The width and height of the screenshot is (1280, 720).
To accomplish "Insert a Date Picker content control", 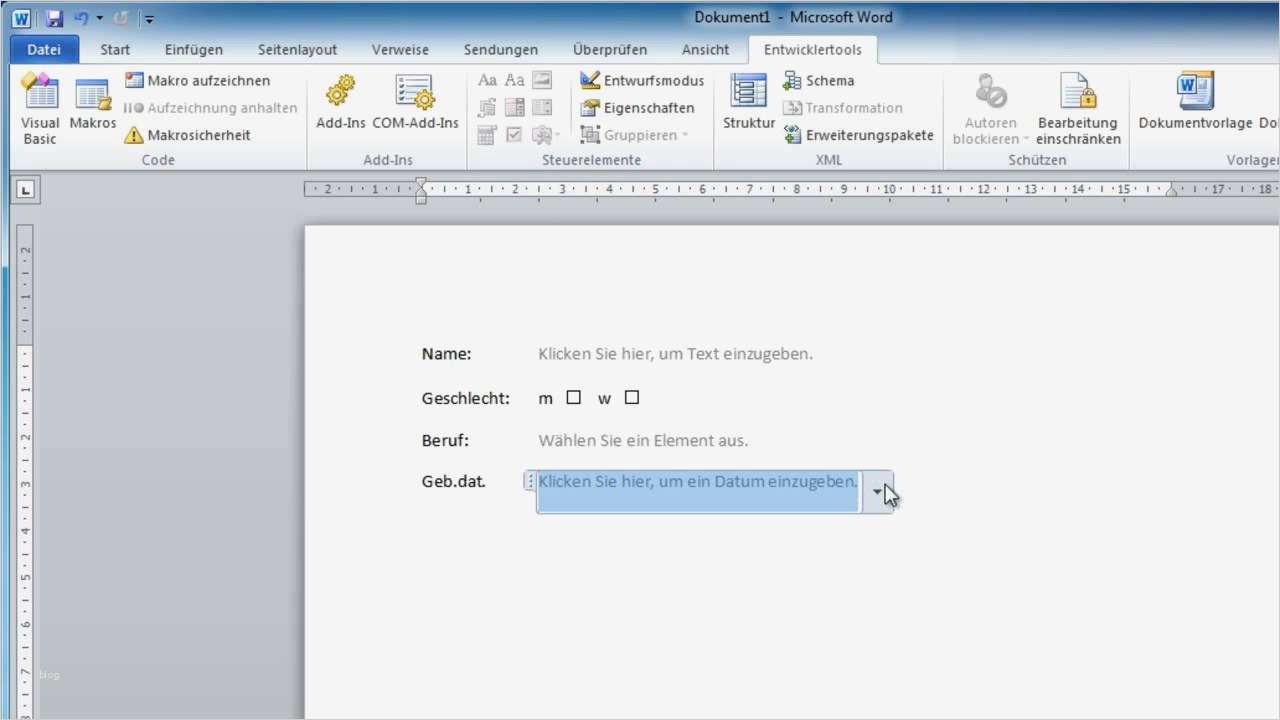I will pos(487,134).
